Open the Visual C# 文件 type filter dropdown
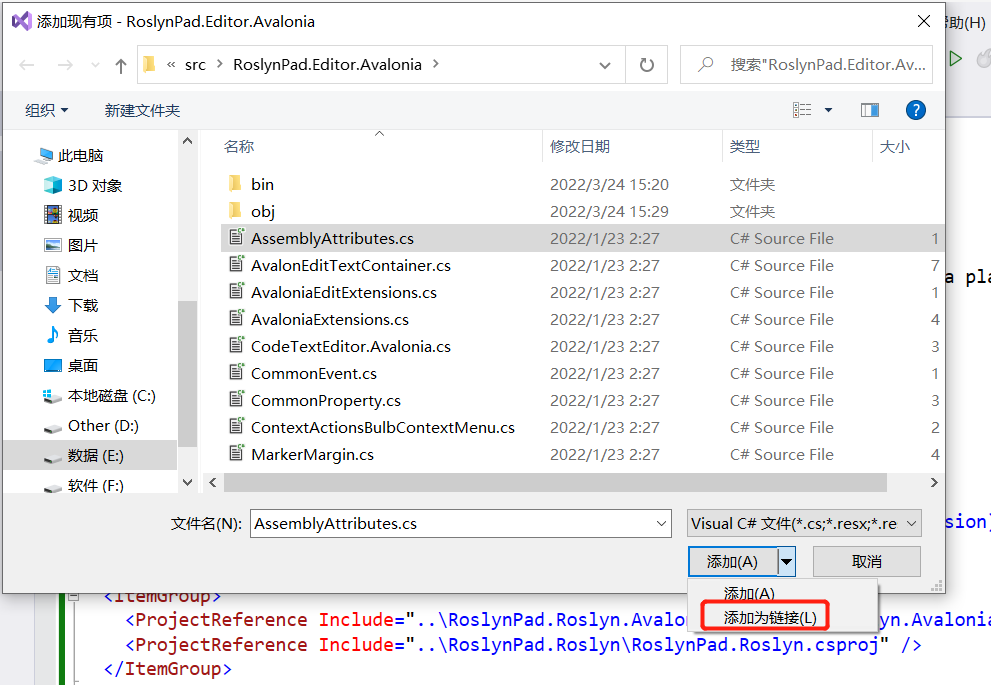The height and width of the screenshot is (685, 991). pos(804,524)
